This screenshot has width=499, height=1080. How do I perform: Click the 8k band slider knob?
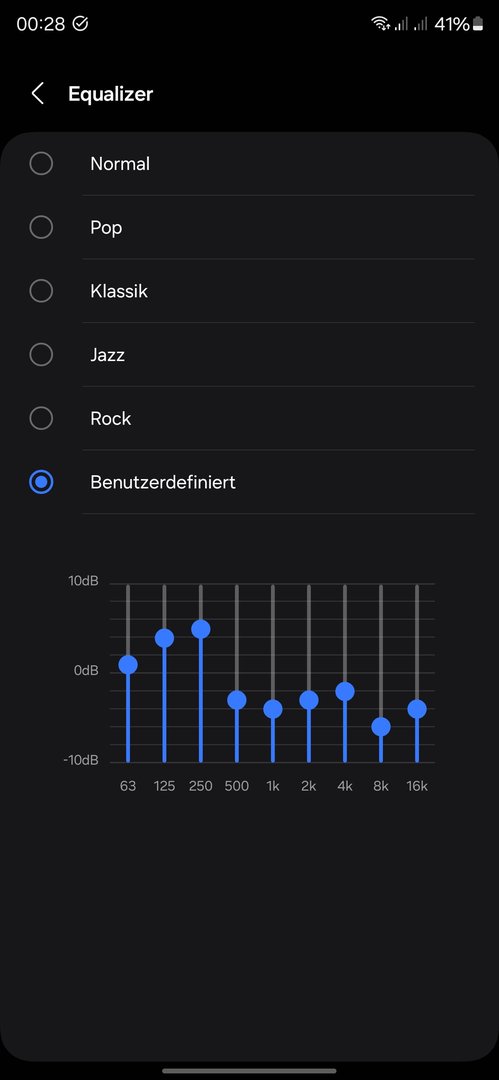coord(381,727)
